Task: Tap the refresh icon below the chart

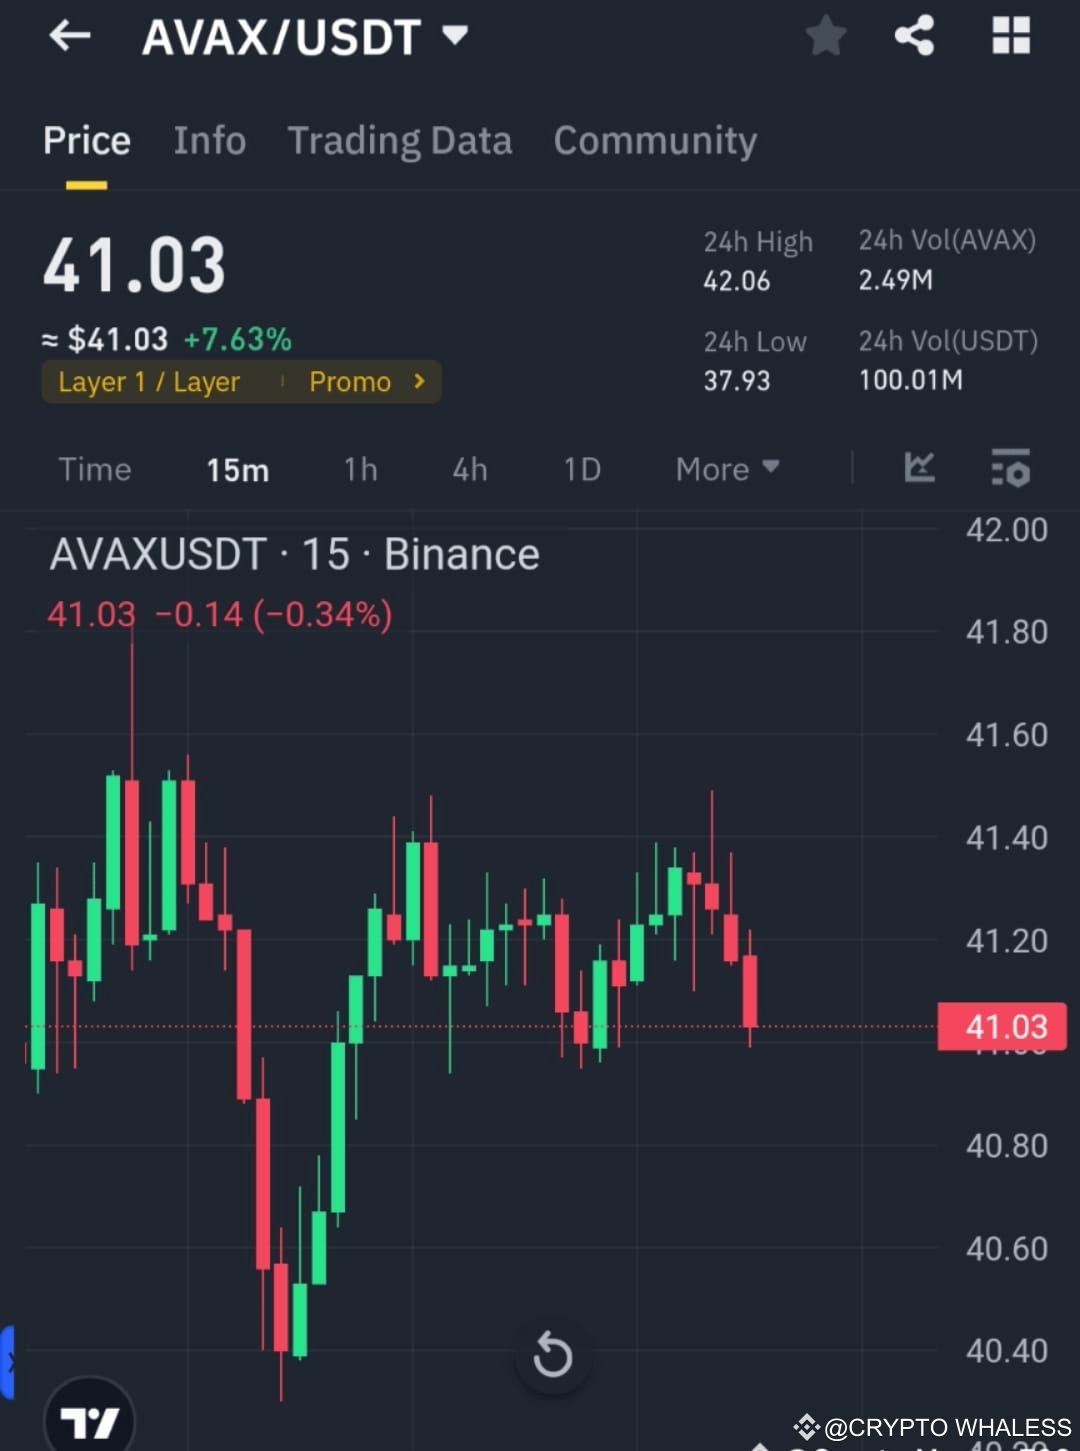Action: (x=553, y=1356)
